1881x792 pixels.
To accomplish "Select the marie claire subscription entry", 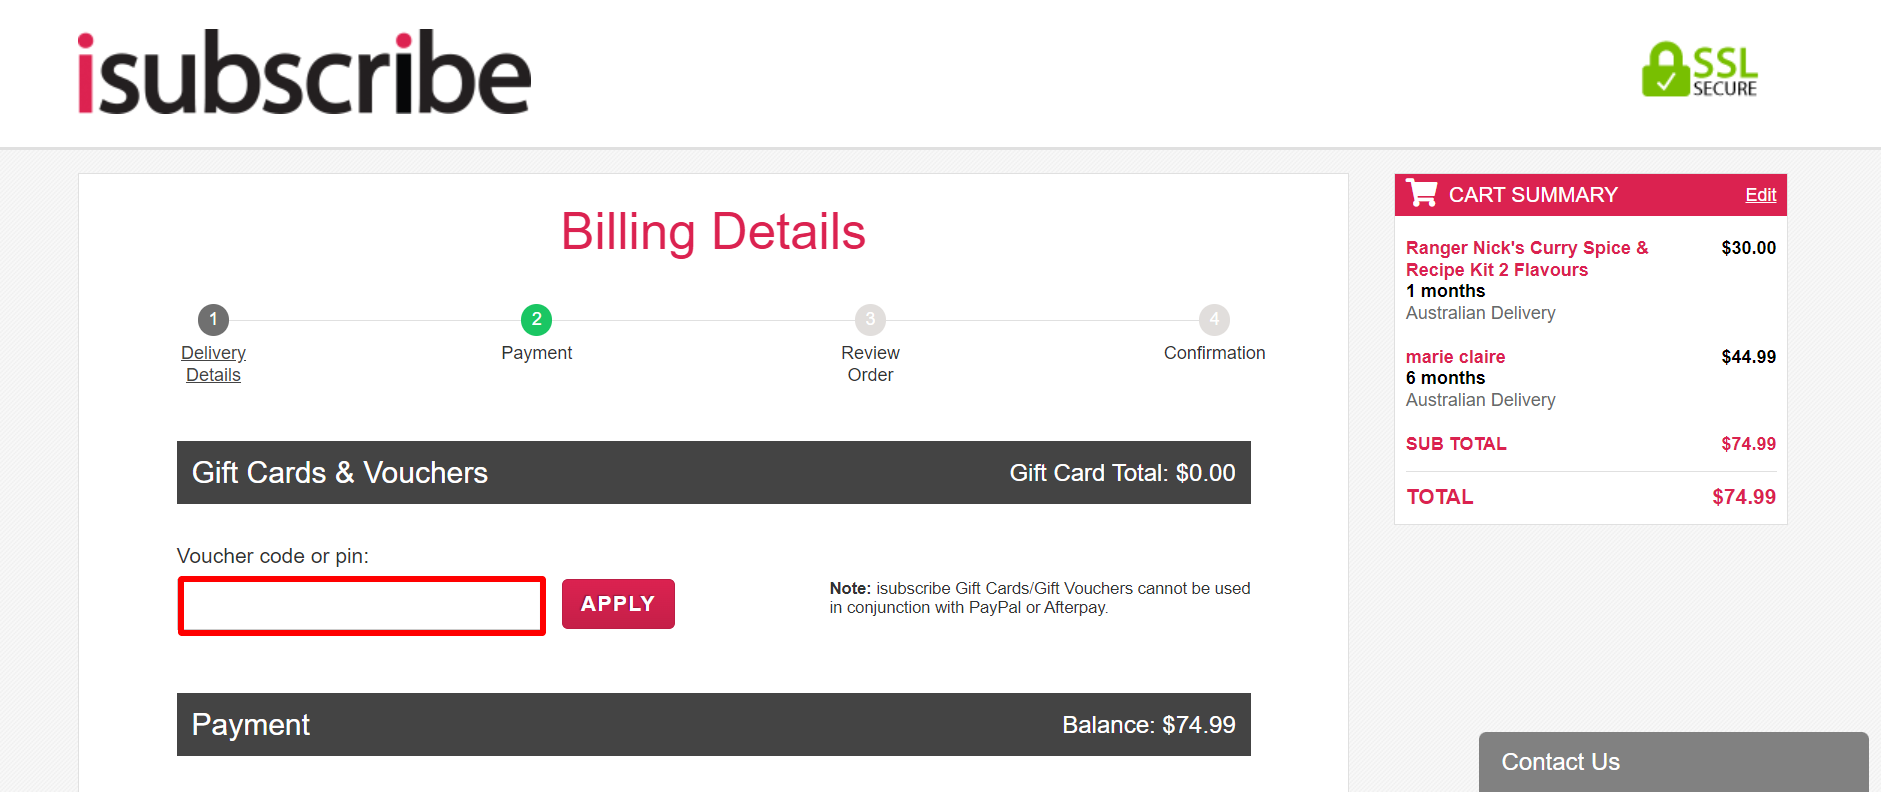I will point(1455,357).
